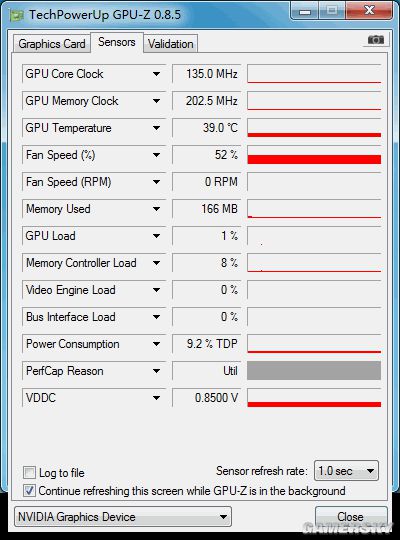Click the gray PerfCap Reason bar
This screenshot has height=540, width=400.
[x=314, y=371]
